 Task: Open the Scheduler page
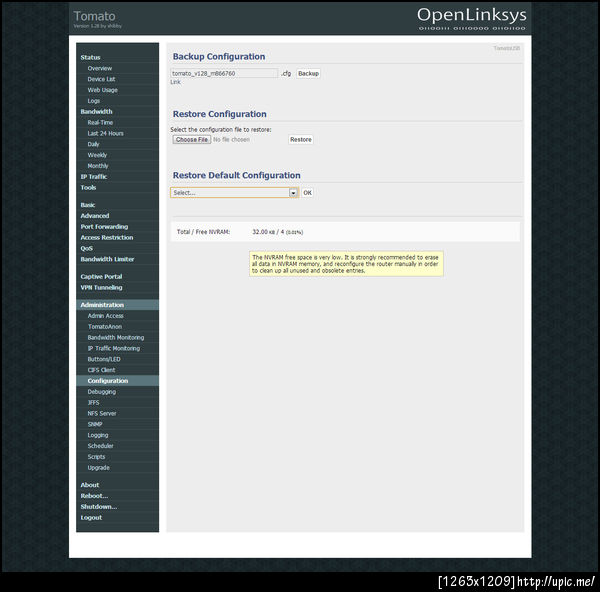100,446
